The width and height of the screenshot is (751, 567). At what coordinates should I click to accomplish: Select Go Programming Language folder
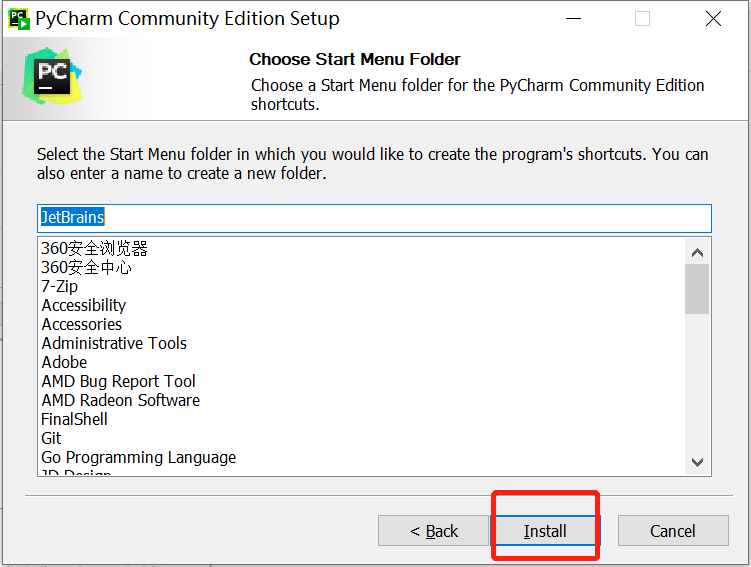pyautogui.click(x=138, y=457)
